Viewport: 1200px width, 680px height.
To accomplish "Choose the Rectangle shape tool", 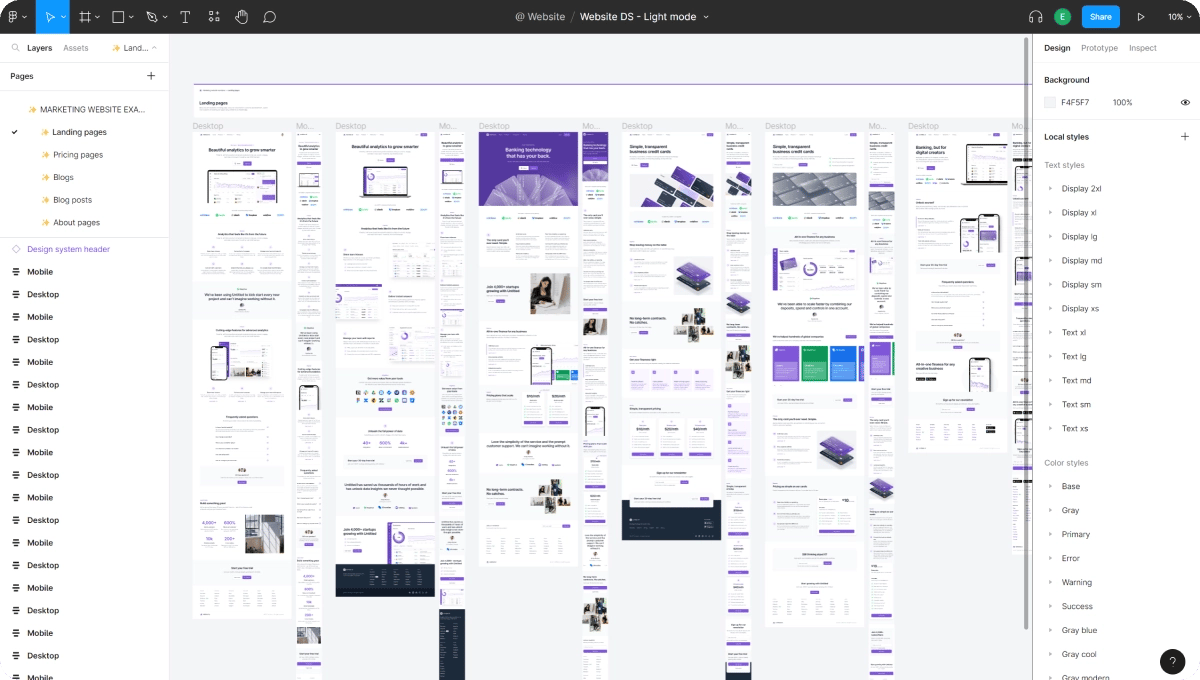I will point(117,17).
